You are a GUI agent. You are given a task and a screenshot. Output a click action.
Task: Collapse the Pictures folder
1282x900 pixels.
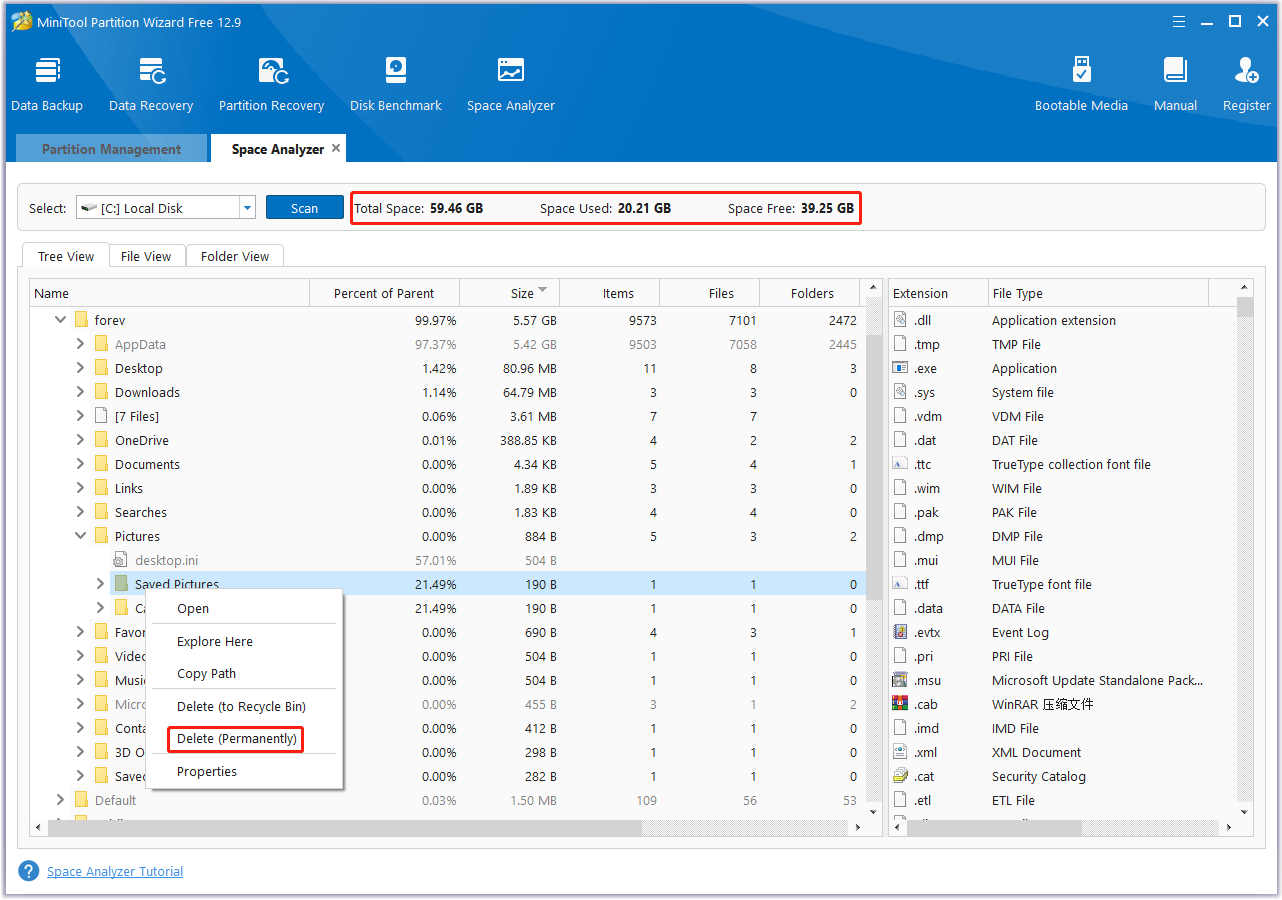pyautogui.click(x=80, y=536)
